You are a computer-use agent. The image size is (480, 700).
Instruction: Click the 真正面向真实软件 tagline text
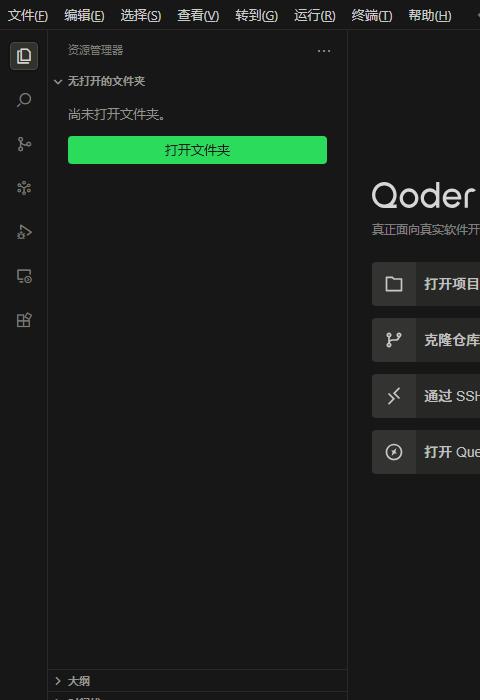425,229
